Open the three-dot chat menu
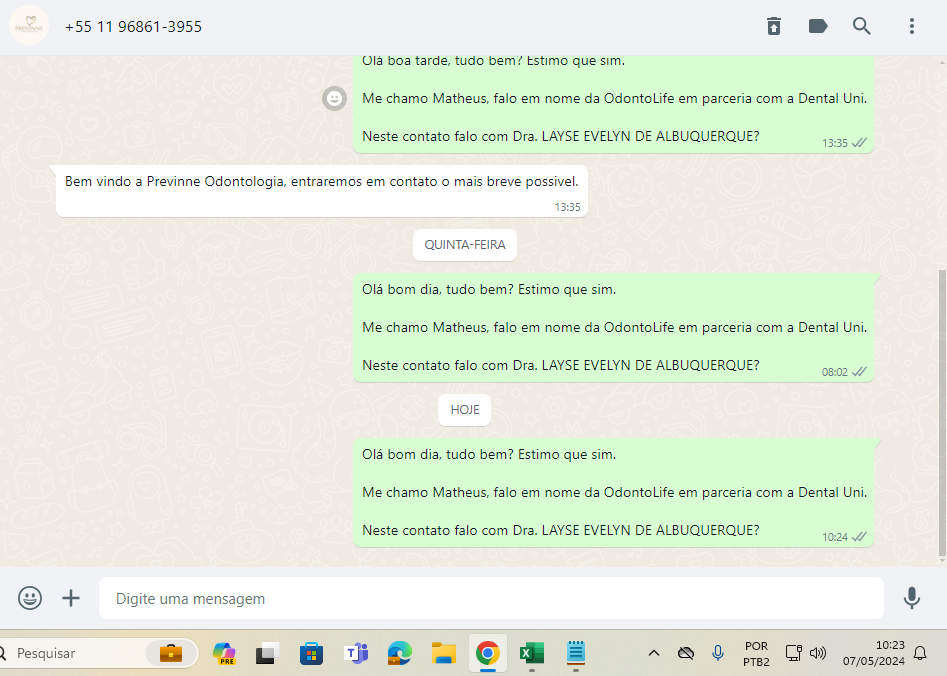 click(912, 26)
